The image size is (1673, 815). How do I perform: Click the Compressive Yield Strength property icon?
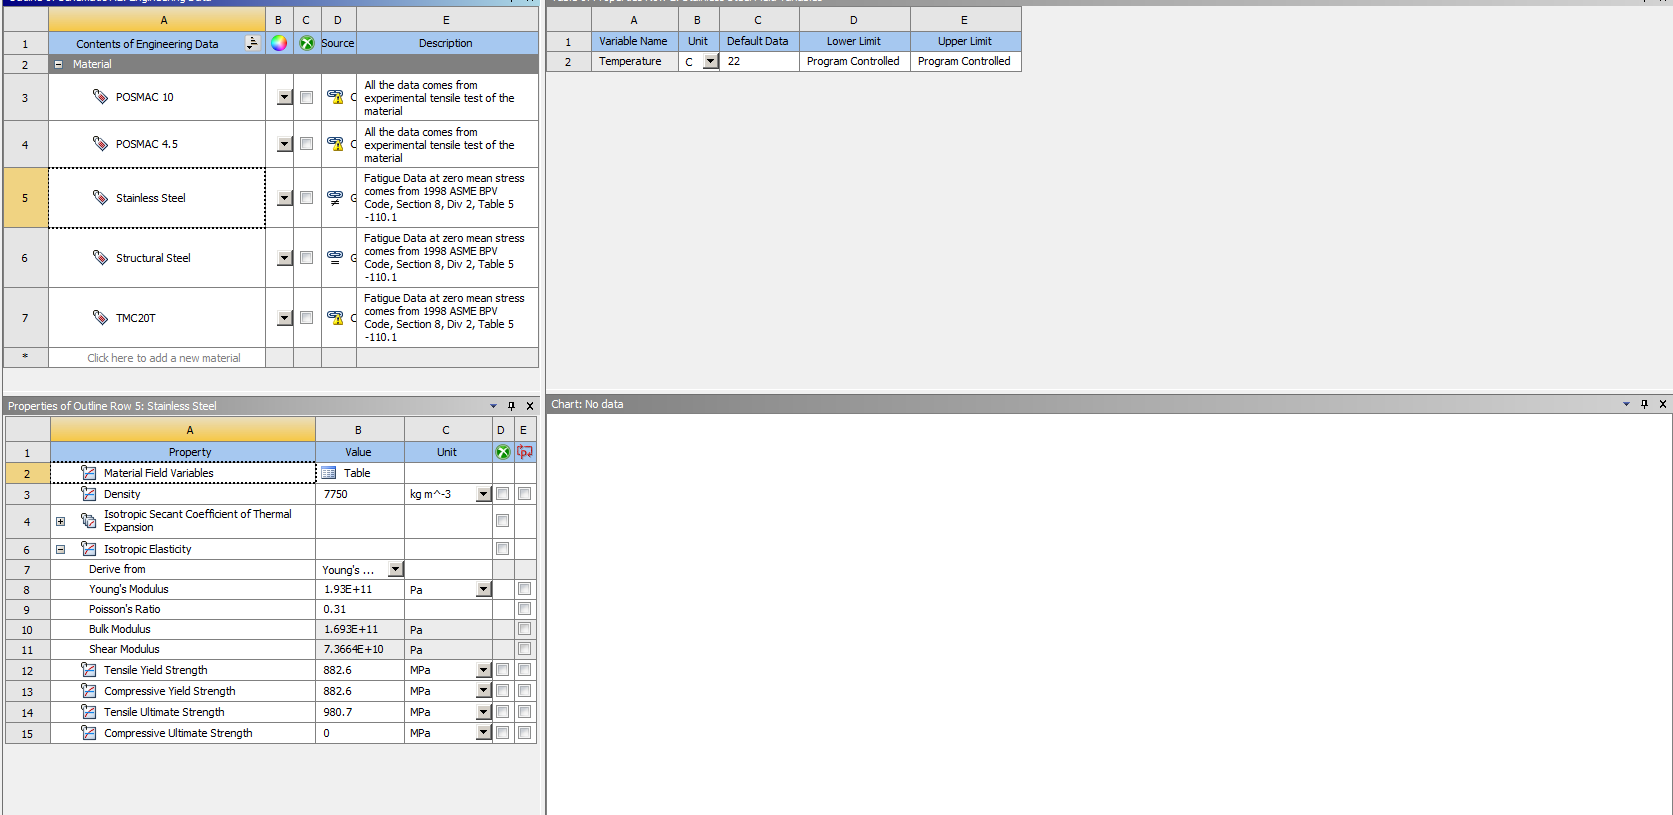point(89,691)
